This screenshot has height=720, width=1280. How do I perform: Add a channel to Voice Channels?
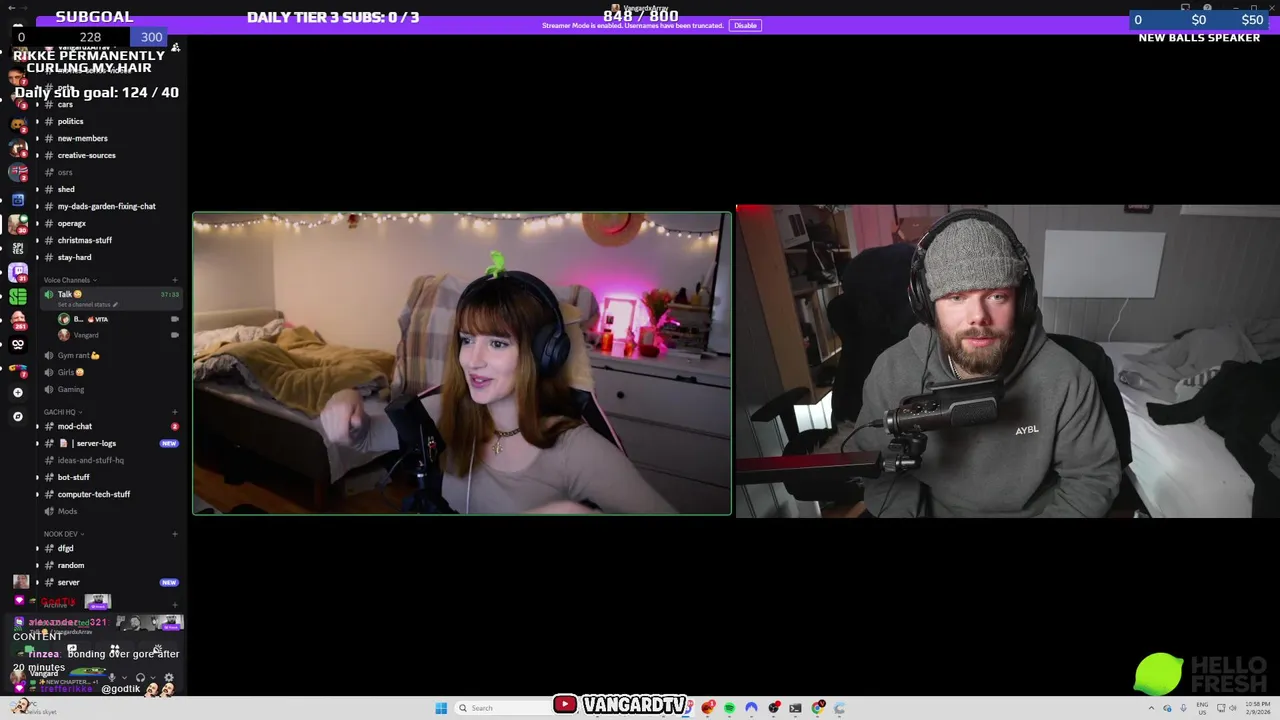[x=175, y=280]
